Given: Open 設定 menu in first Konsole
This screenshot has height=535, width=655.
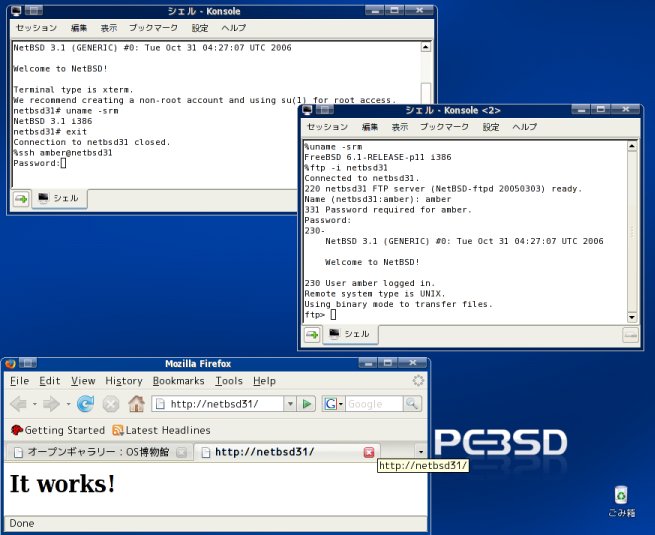Looking at the screenshot, I should click(200, 28).
